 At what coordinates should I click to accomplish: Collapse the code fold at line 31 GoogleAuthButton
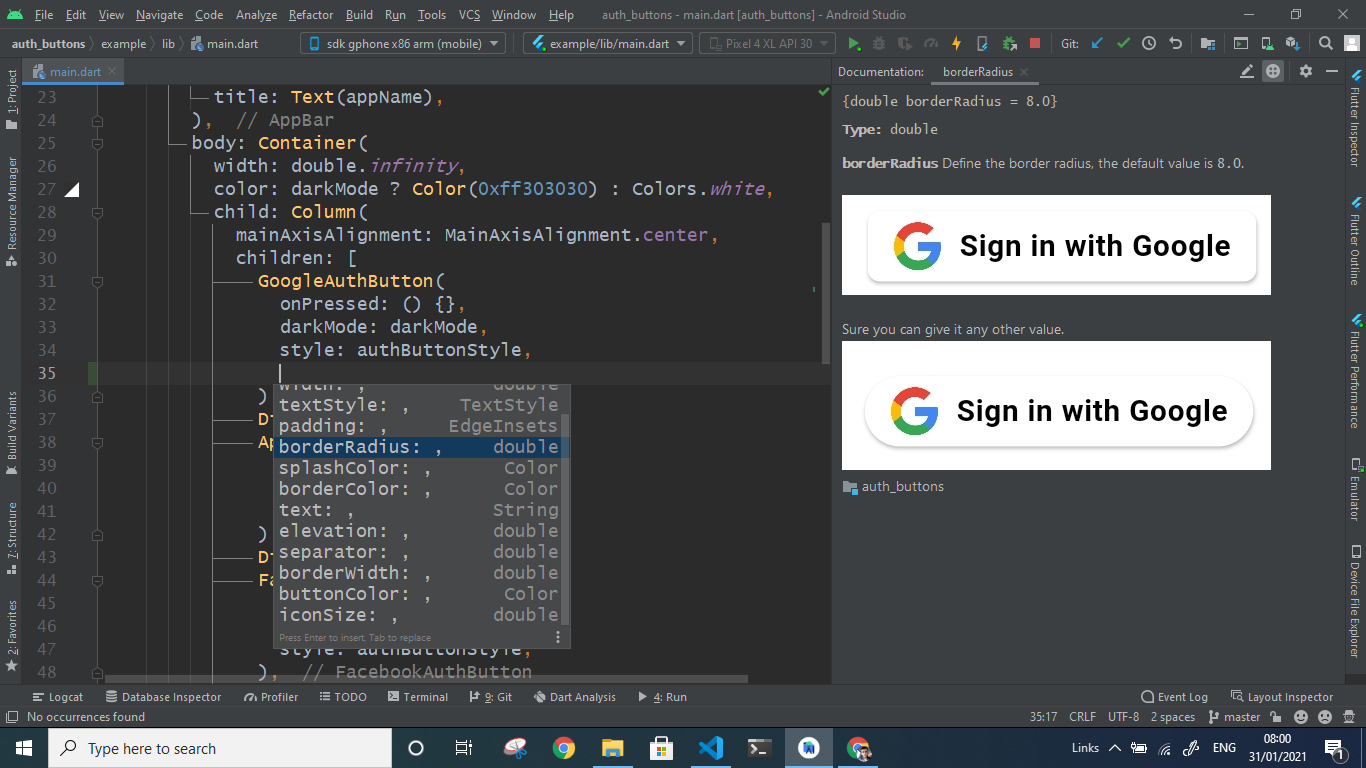(97, 281)
